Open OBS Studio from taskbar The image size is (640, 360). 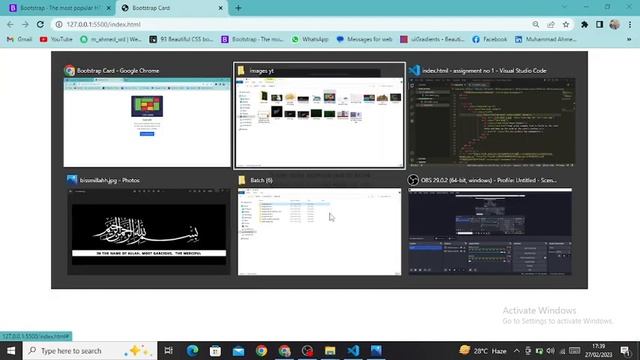[307, 351]
